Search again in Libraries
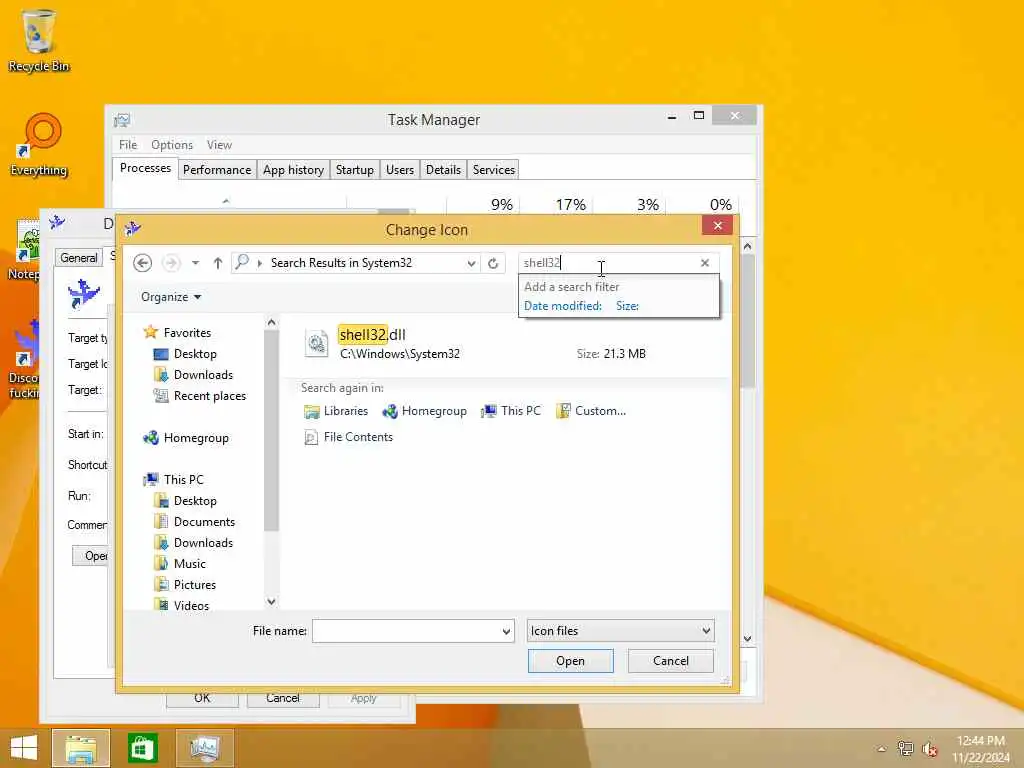This screenshot has width=1024, height=768. click(336, 411)
